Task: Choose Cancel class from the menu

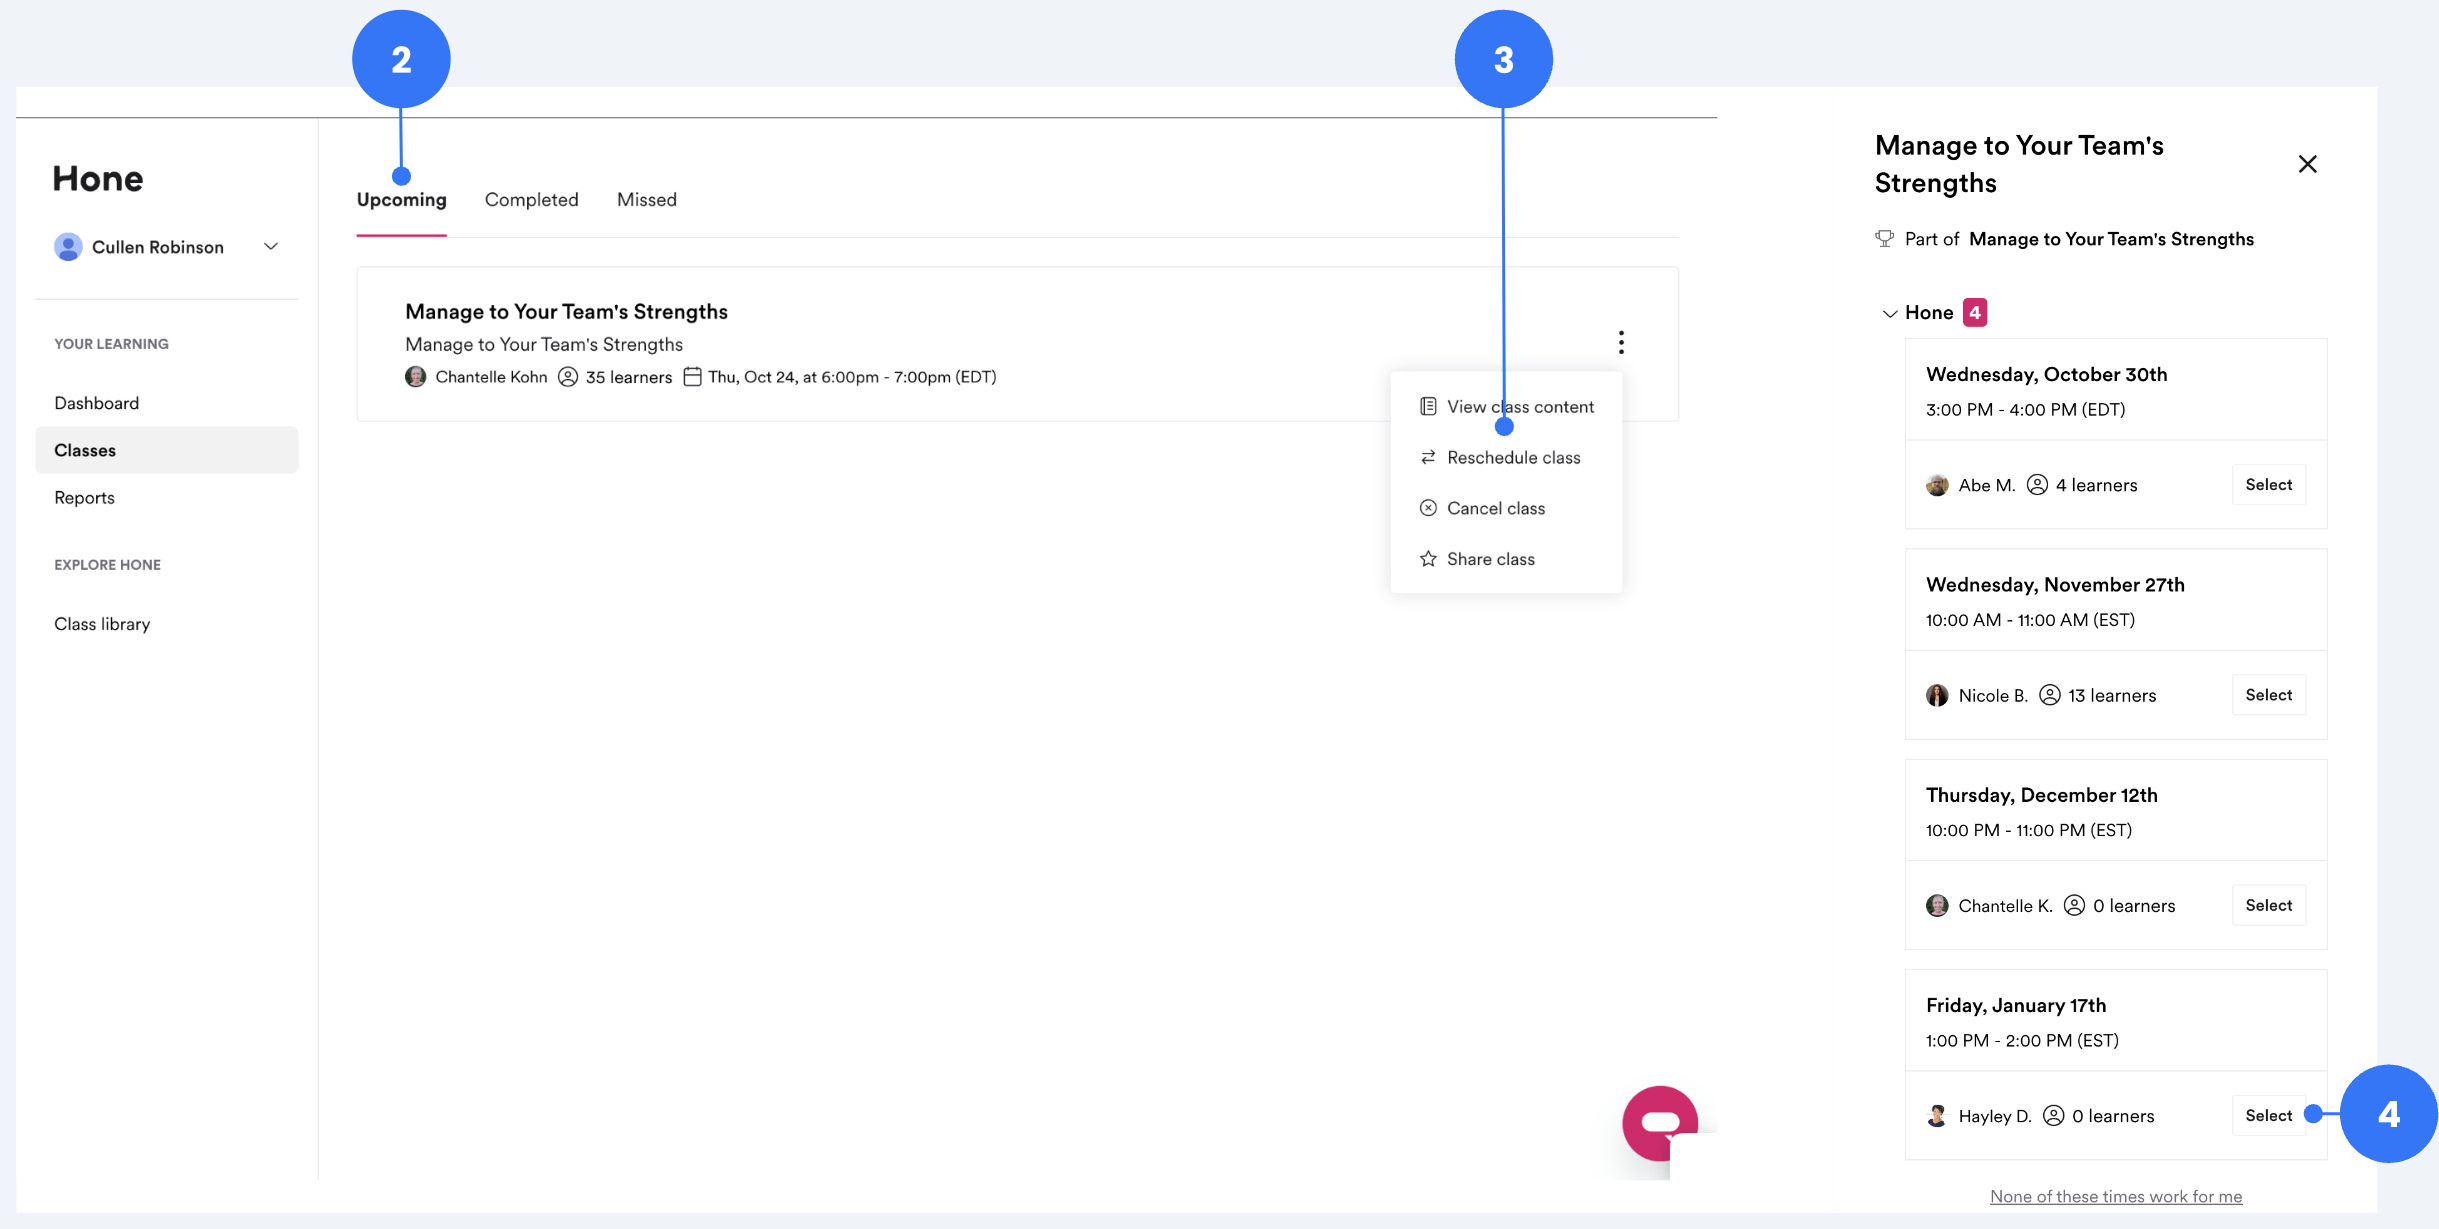Action: 1495,509
